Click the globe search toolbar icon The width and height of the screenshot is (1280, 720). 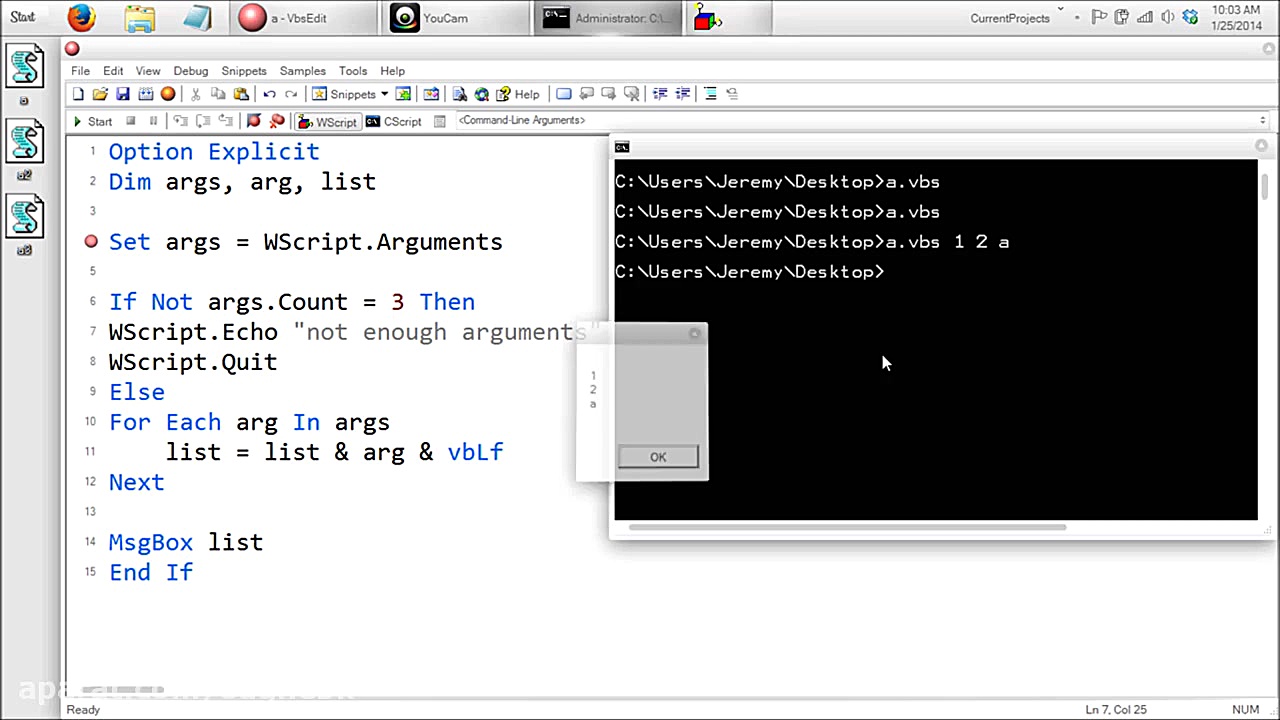click(481, 94)
